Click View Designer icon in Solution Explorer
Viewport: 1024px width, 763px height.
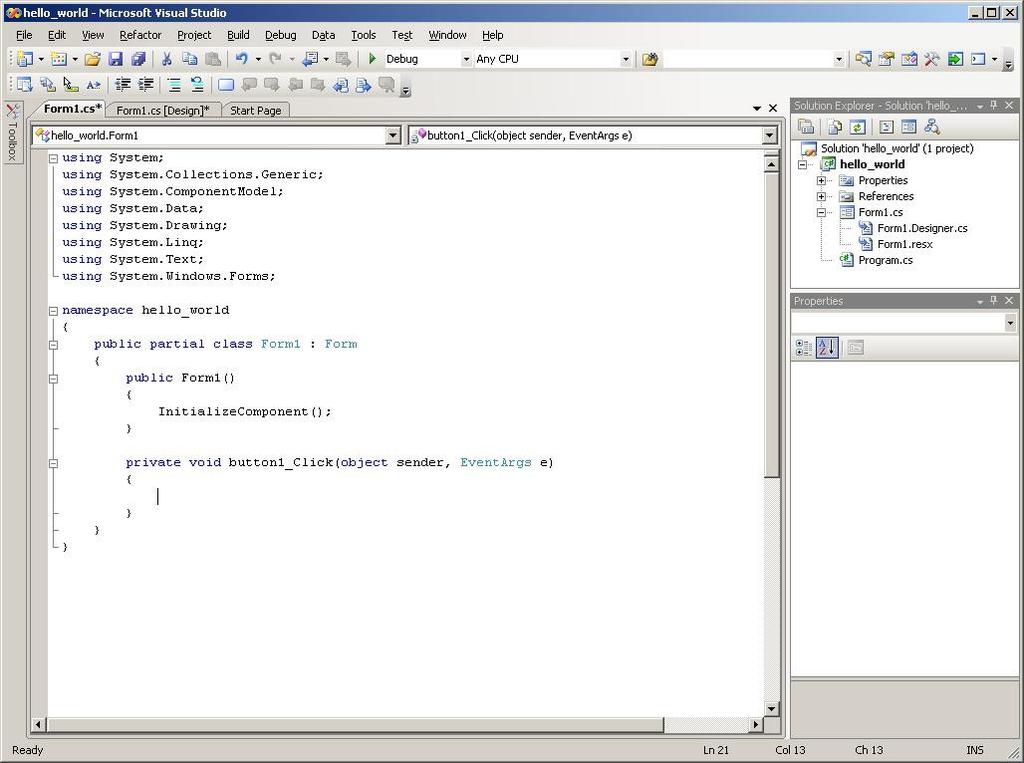909,127
